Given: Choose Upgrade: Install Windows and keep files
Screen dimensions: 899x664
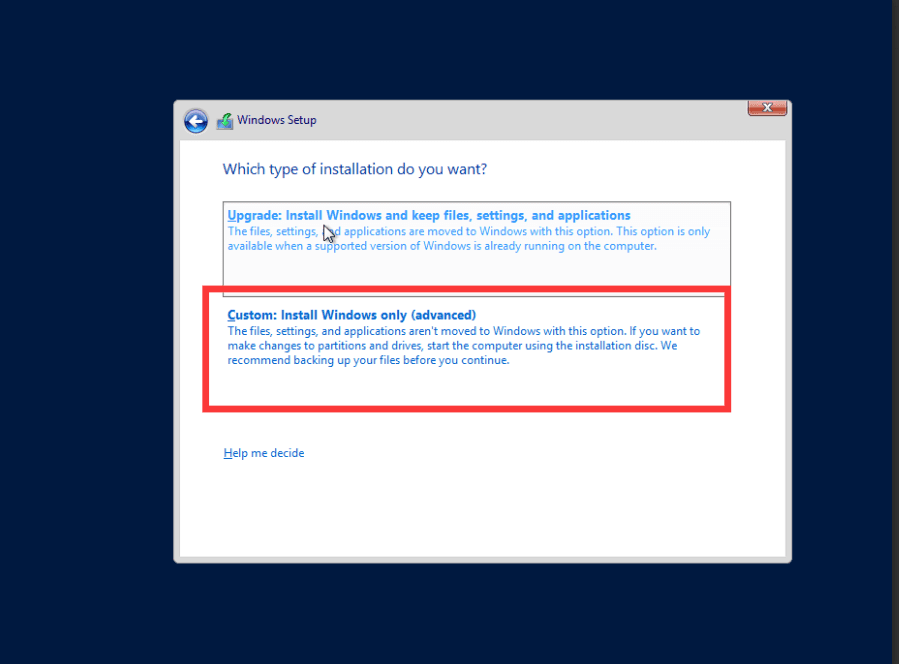Looking at the screenshot, I should point(476,248).
